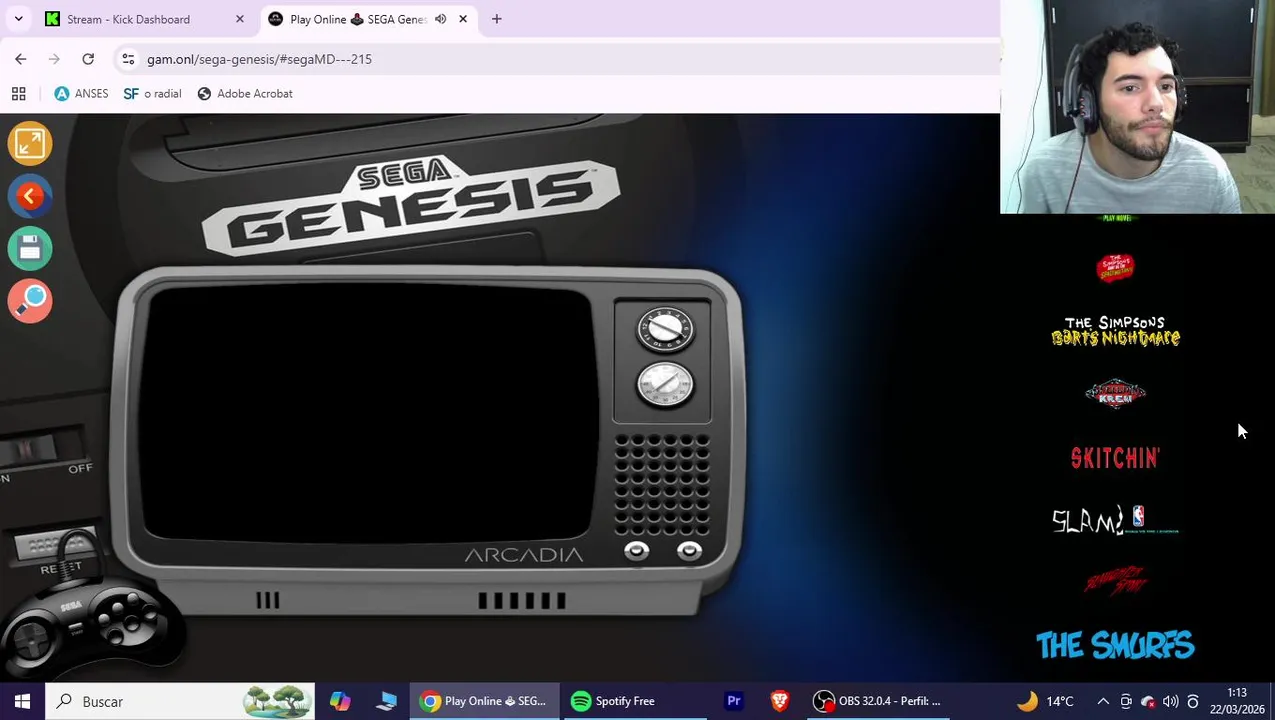
Task: Mute the SEGA Genesis tab audio icon
Action: tap(440, 19)
